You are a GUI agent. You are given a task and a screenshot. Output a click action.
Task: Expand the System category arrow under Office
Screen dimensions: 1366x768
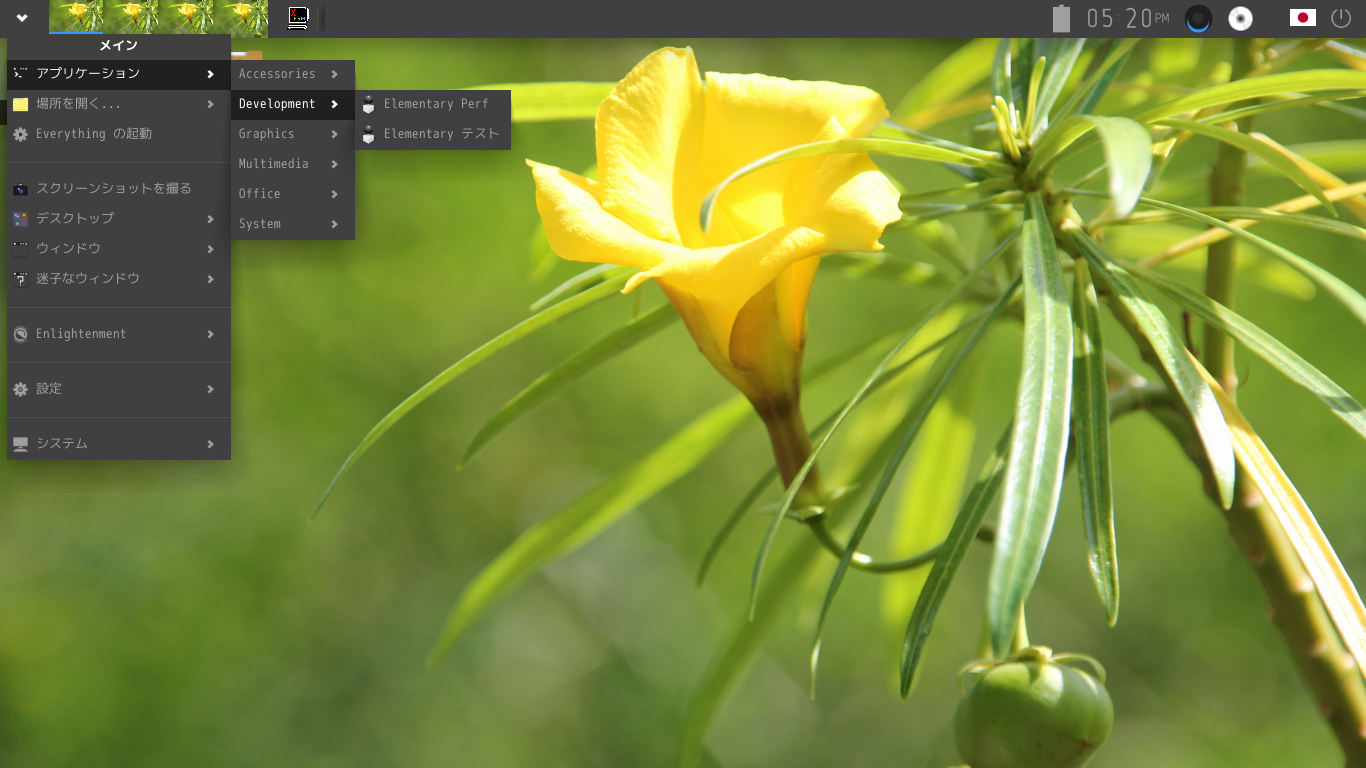[x=334, y=224]
